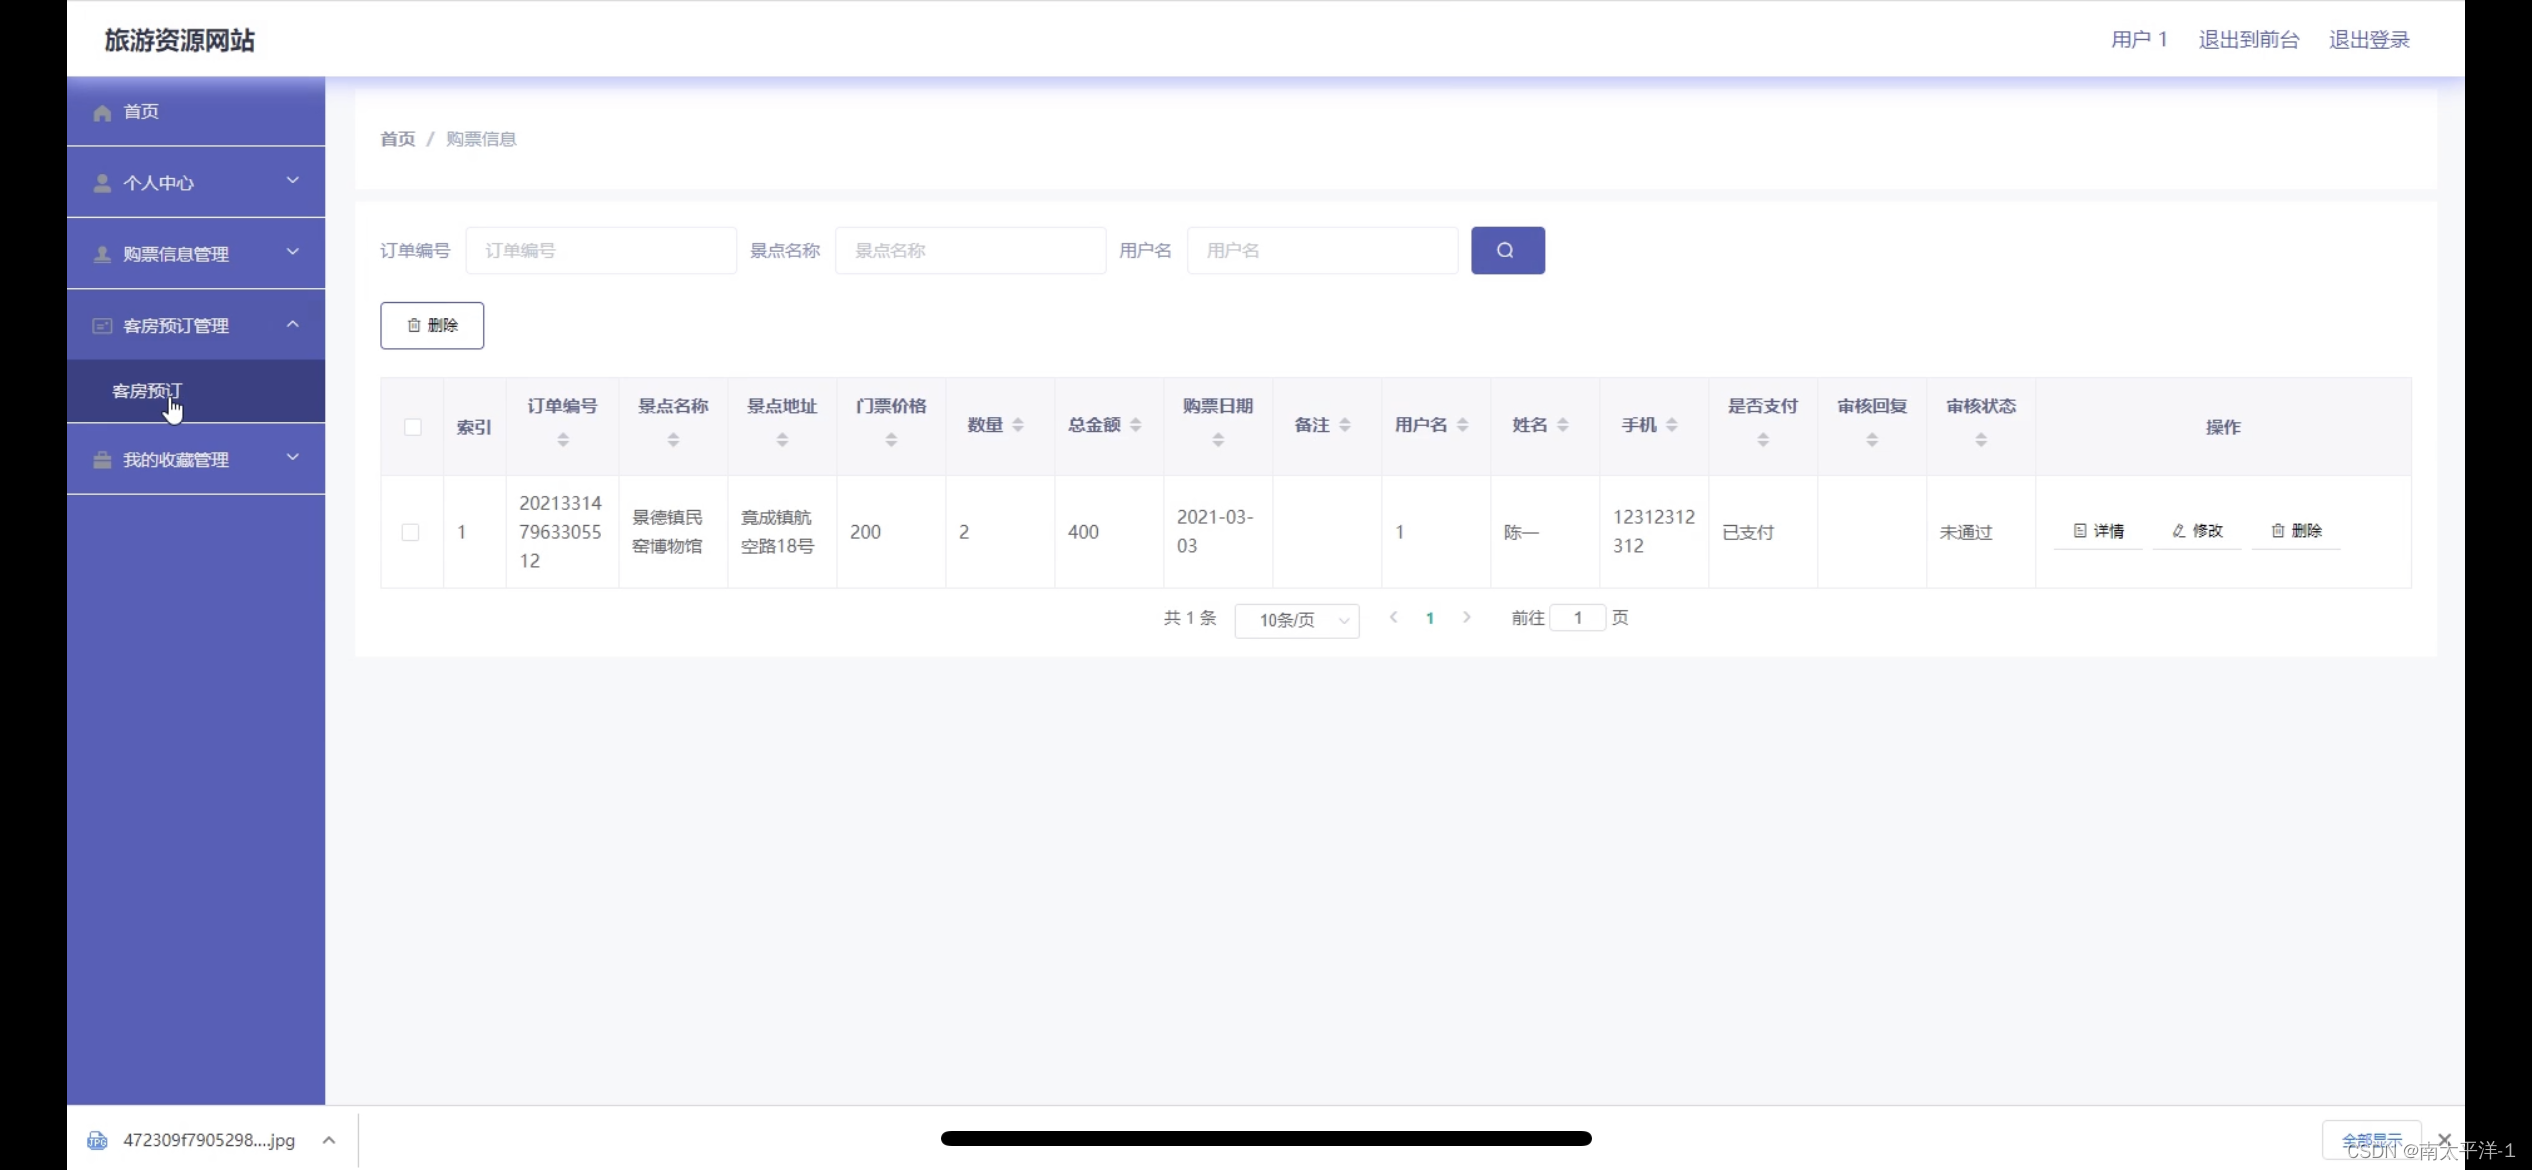Click 用户 1 in the header
This screenshot has height=1170, width=2532.
(x=2139, y=40)
